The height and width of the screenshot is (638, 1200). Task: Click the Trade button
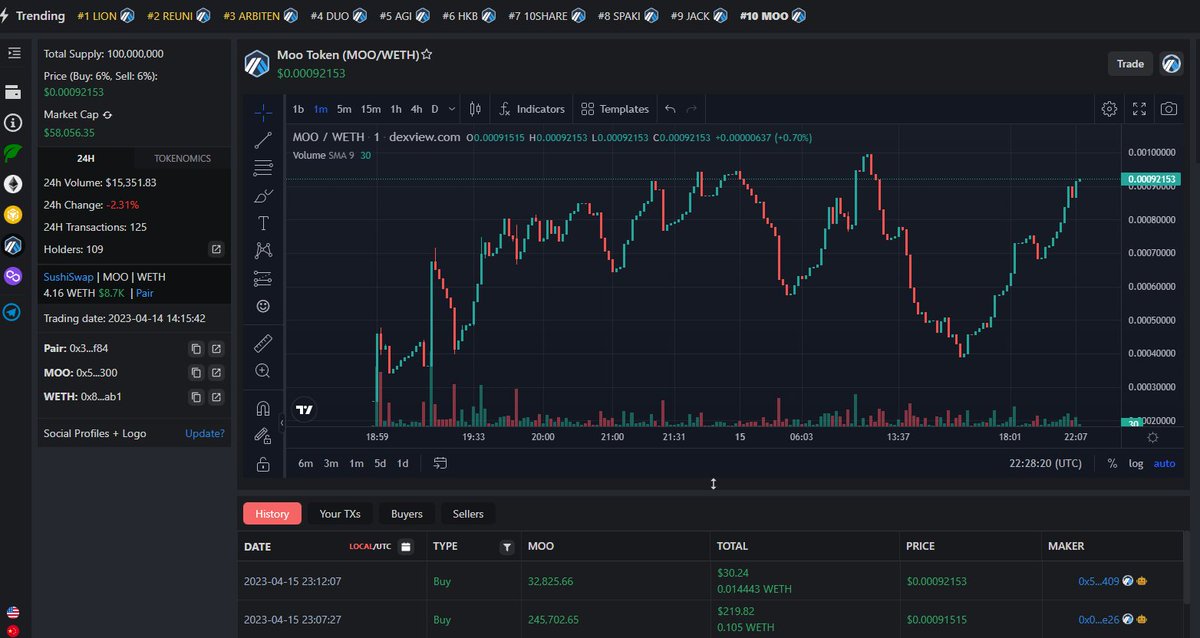(1130, 63)
